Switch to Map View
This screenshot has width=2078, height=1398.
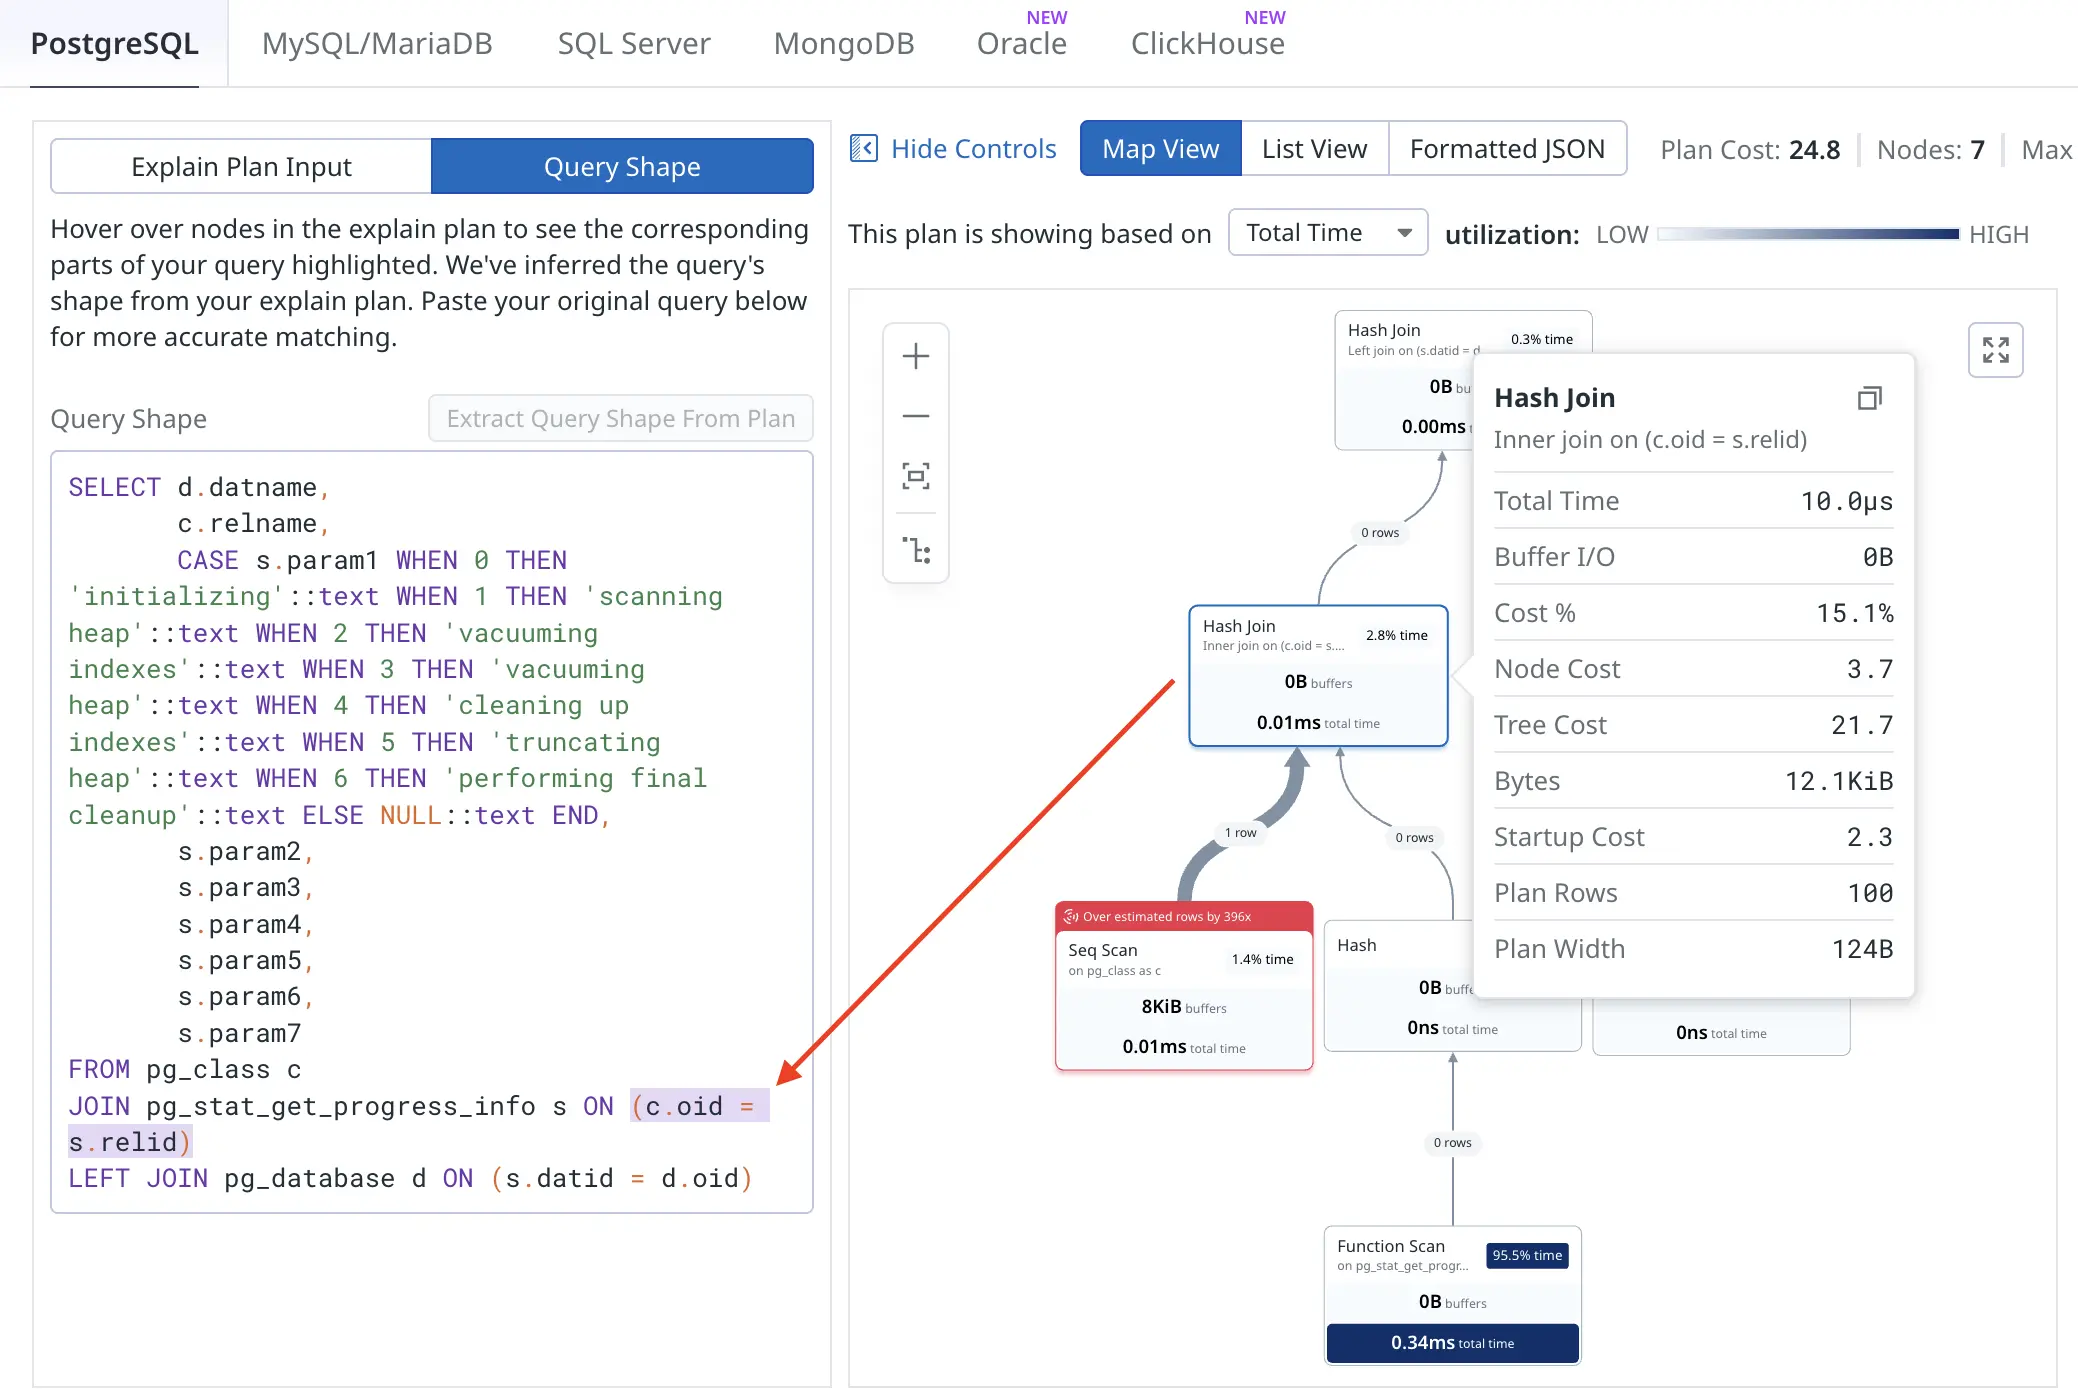(1160, 149)
